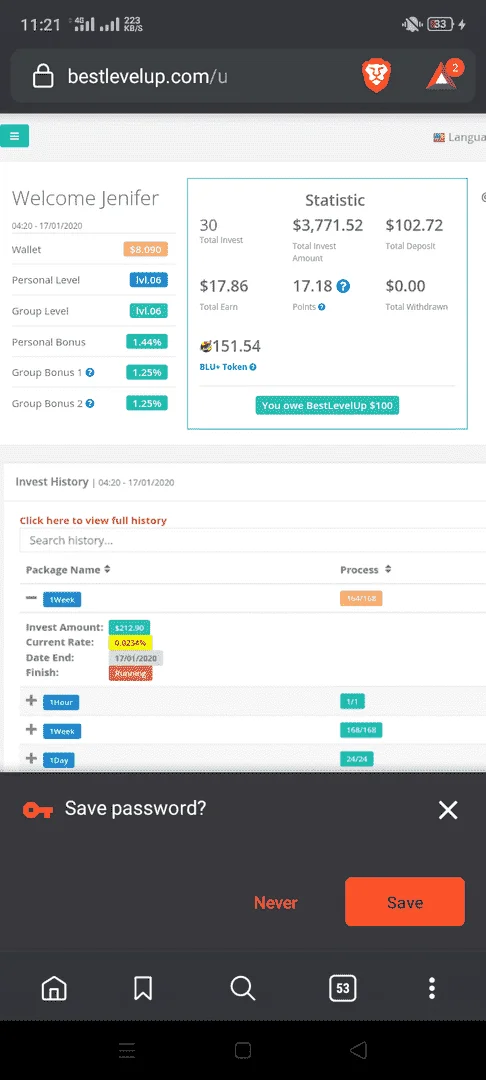Image resolution: width=486 pixels, height=1080 pixels.
Task: Open the teal hamburger menu
Action: pyautogui.click(x=14, y=136)
